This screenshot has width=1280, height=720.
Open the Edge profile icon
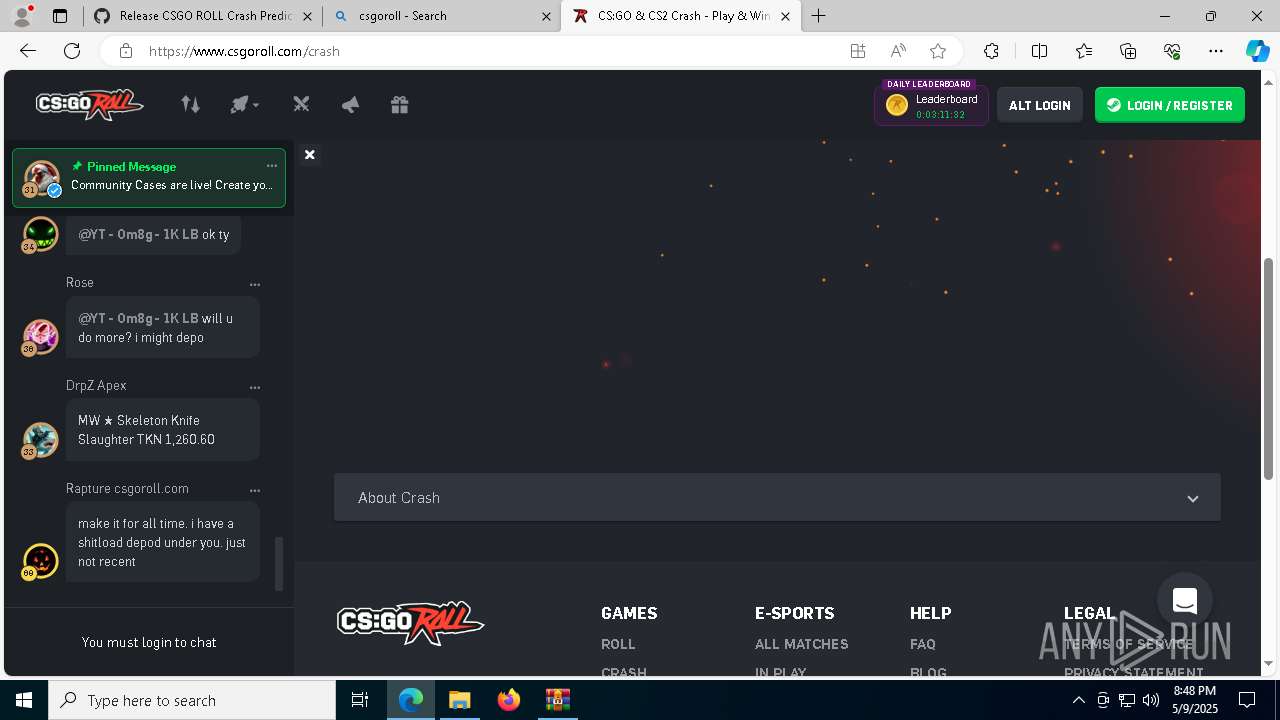[22, 16]
